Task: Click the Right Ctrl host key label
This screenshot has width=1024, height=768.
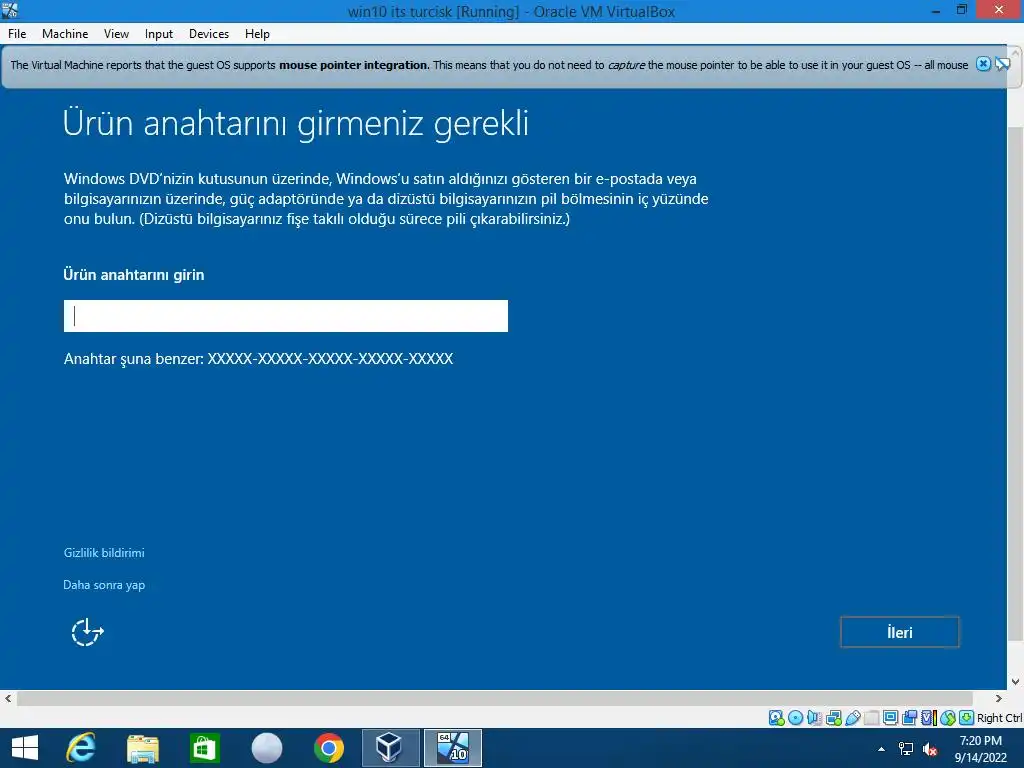Action: pyautogui.click(x=1000, y=718)
